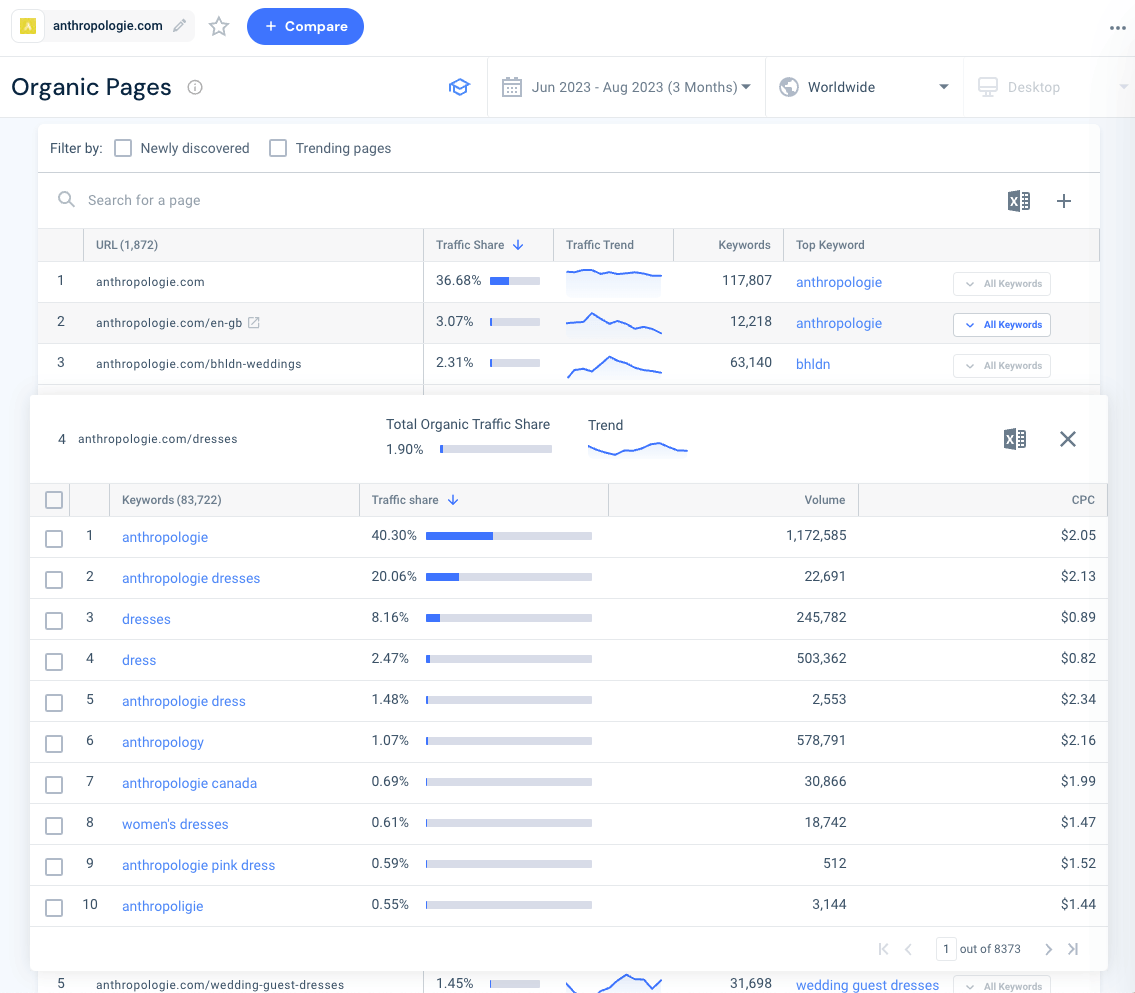Open the anthropologie dresses keyword link

coord(191,578)
